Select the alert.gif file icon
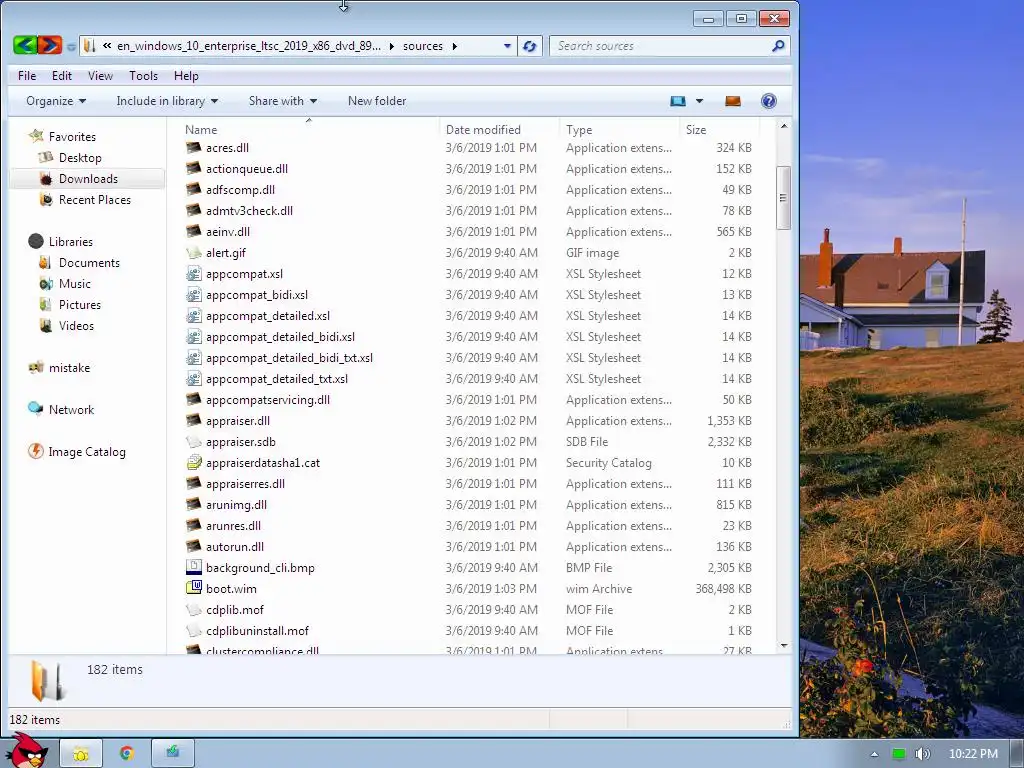 click(193, 253)
